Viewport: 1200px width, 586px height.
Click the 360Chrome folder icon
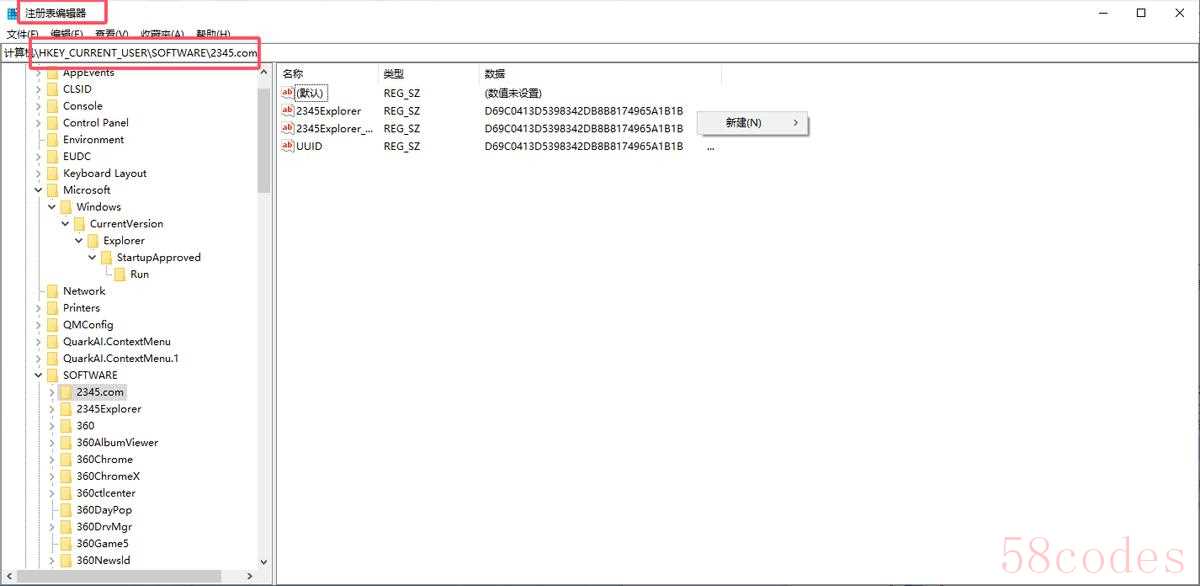(66, 459)
